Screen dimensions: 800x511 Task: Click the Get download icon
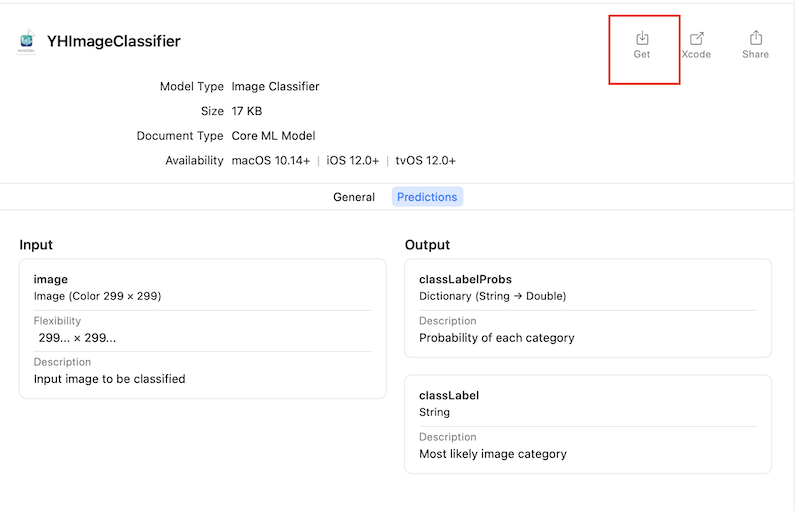tap(642, 39)
